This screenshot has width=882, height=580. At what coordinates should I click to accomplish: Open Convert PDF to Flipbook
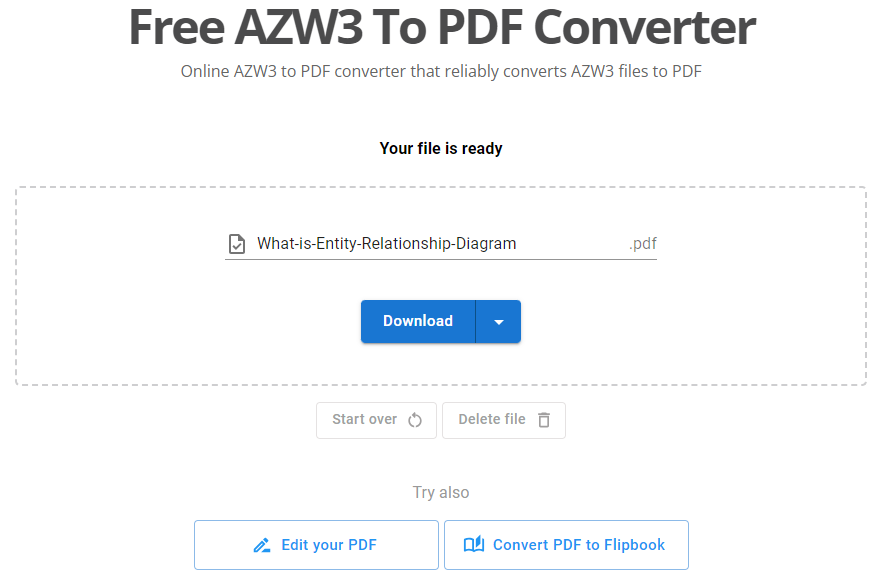(x=566, y=545)
